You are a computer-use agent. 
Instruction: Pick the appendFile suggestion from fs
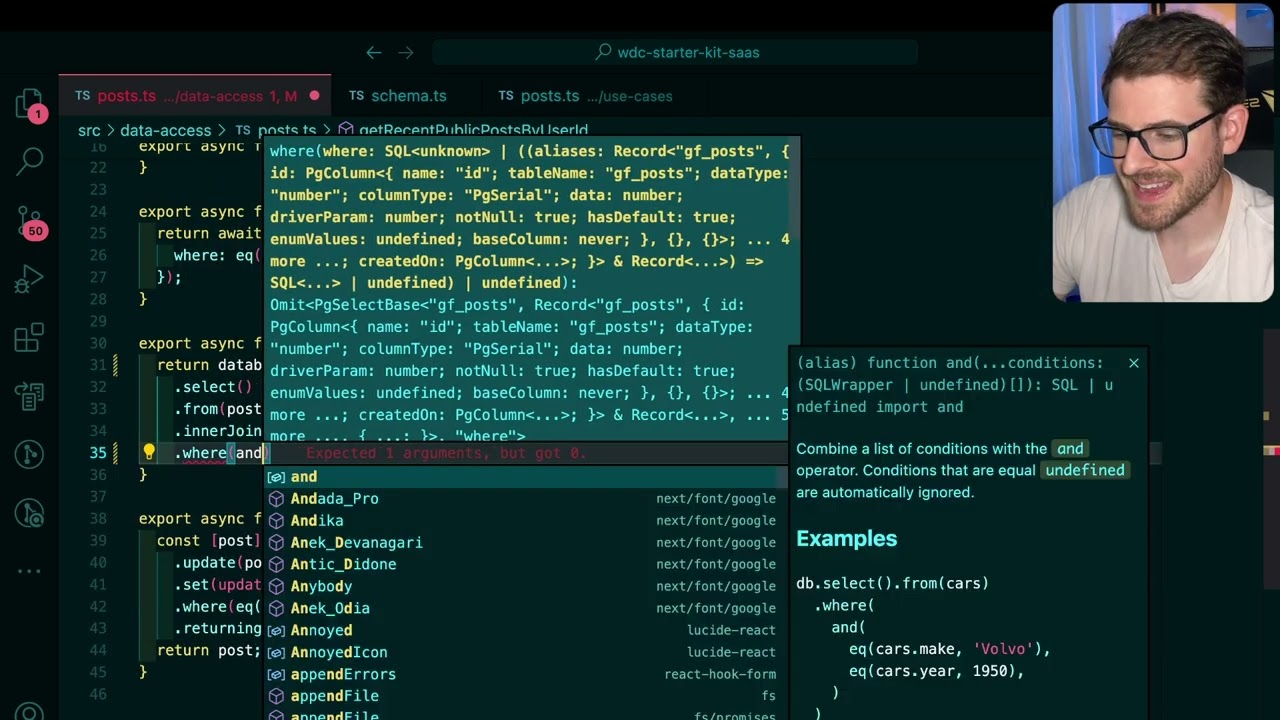[x=527, y=696]
